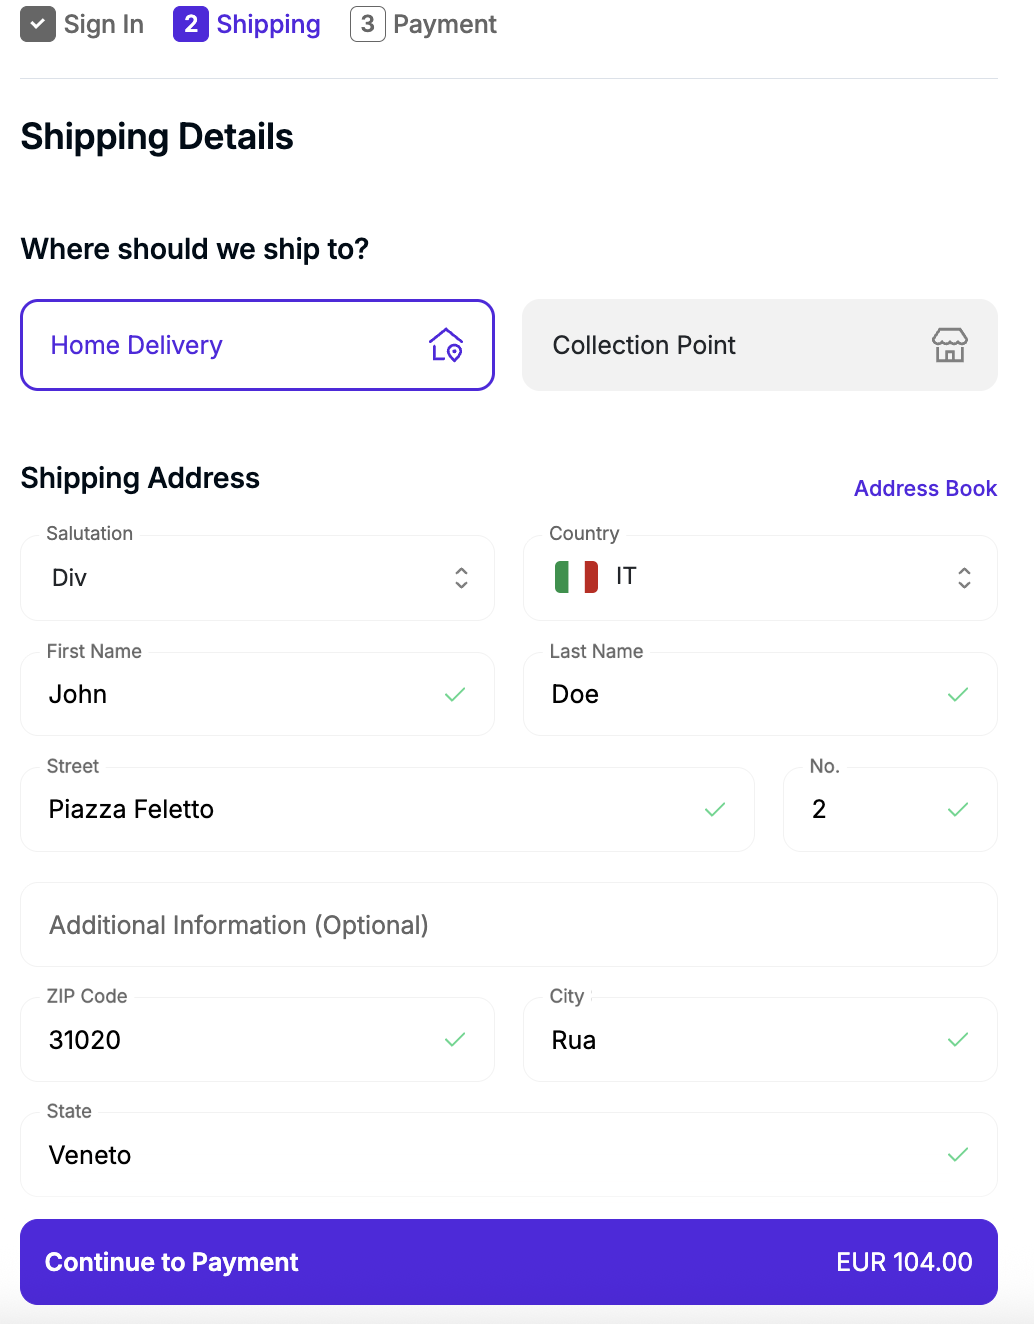Screen dimensions: 1034x1324
Task: Click the home delivery house icon
Action: (446, 345)
